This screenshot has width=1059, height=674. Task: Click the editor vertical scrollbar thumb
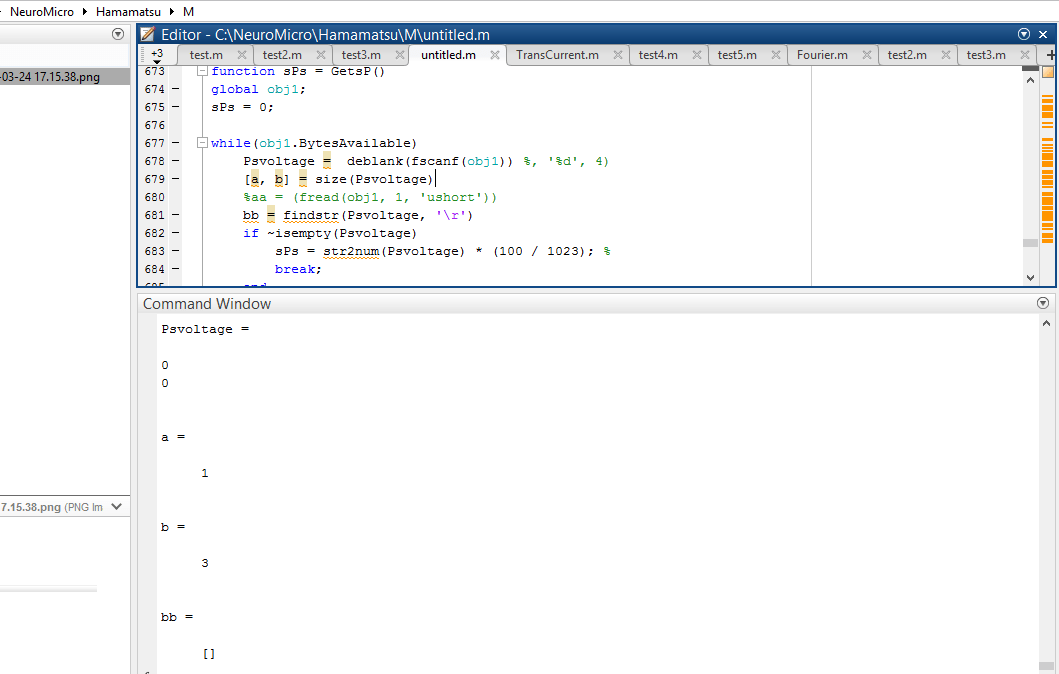tap(1030, 243)
